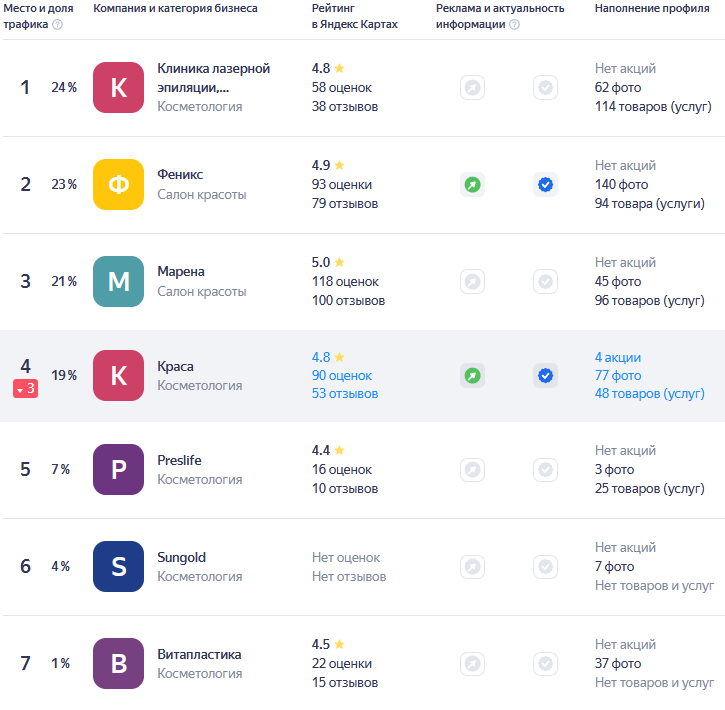Screen dimensions: 725x710
Task: Click the '100 отзывов' text for Марена
Action: click(349, 300)
